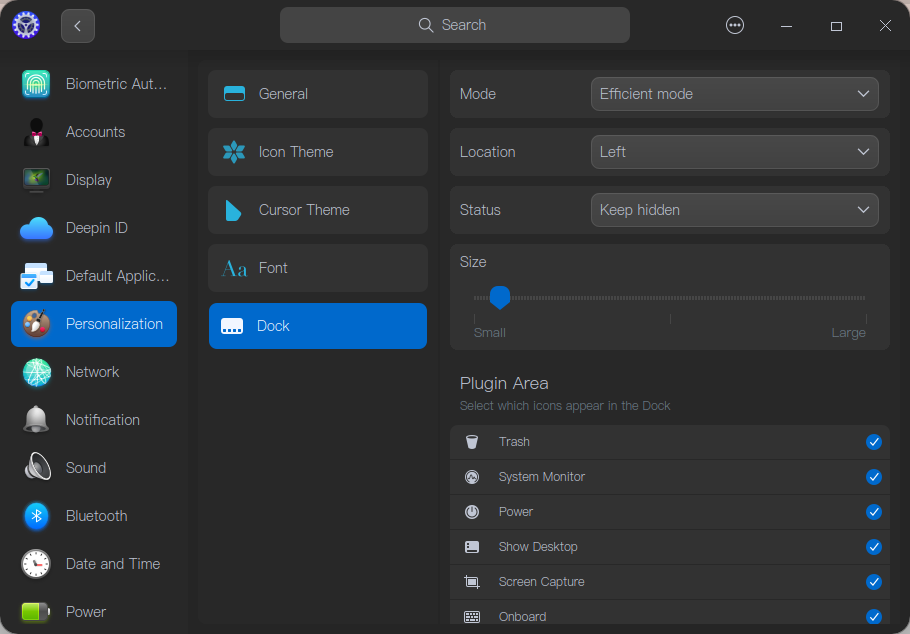The image size is (910, 634).
Task: Select the Font settings entry
Action: 317,268
